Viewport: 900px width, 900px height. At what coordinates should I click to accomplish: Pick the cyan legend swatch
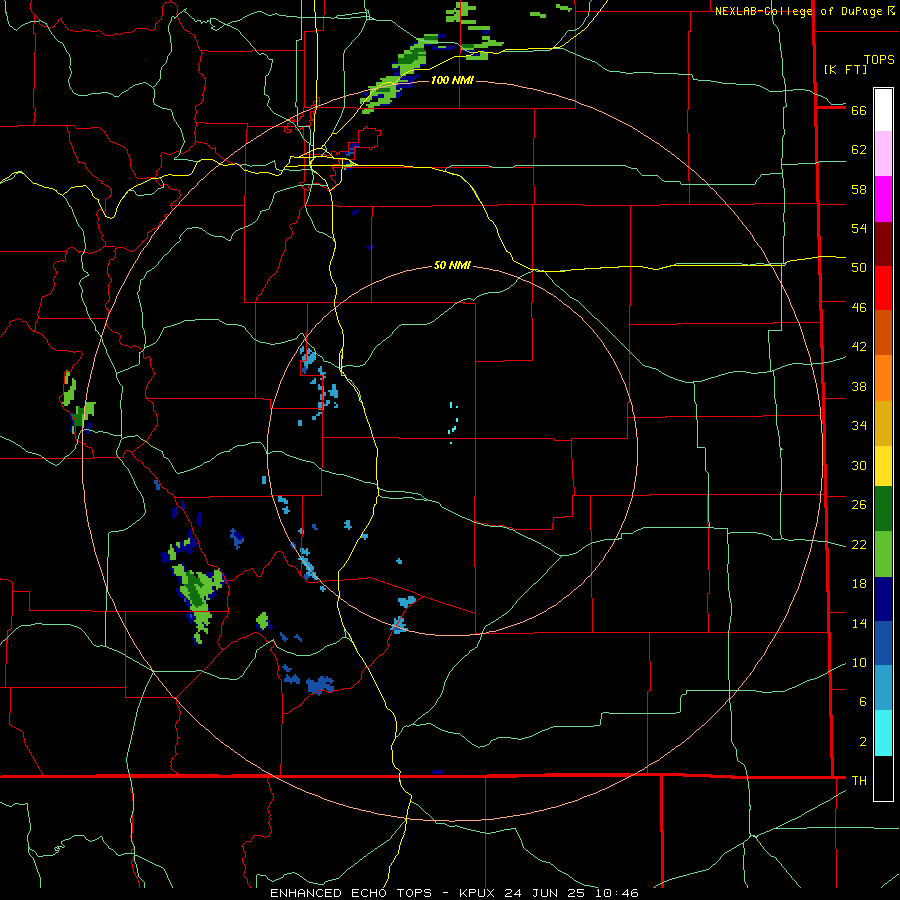coord(883,733)
